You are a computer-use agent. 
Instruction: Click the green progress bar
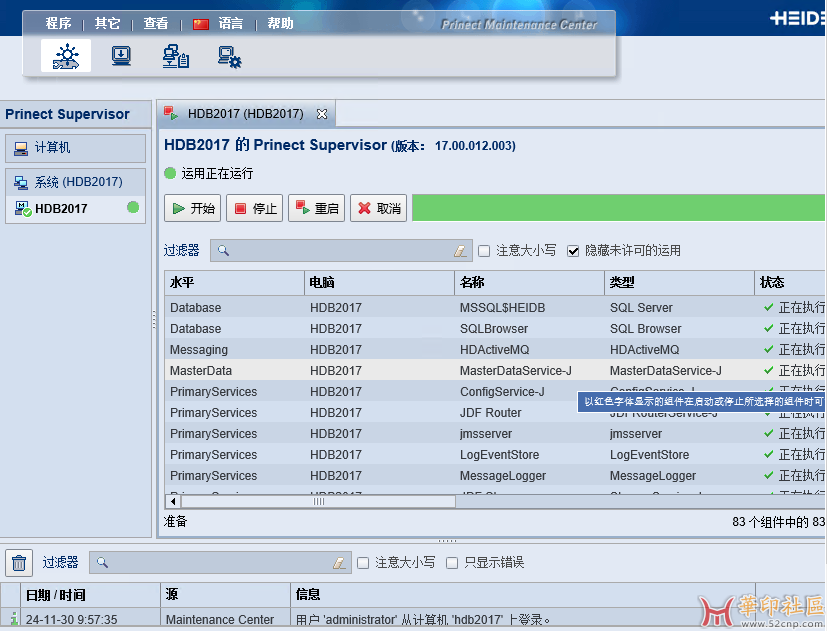618,208
